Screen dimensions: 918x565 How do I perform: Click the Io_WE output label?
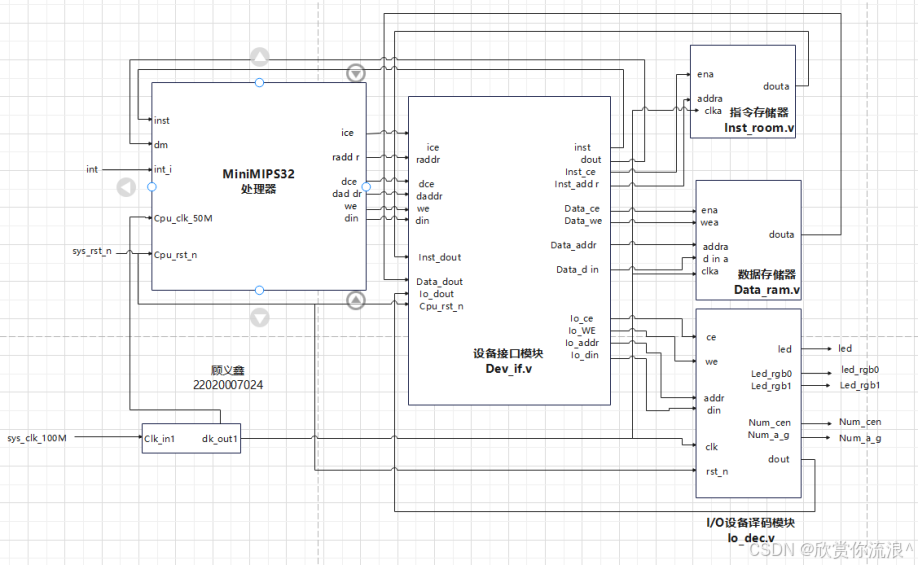pyautogui.click(x=582, y=331)
